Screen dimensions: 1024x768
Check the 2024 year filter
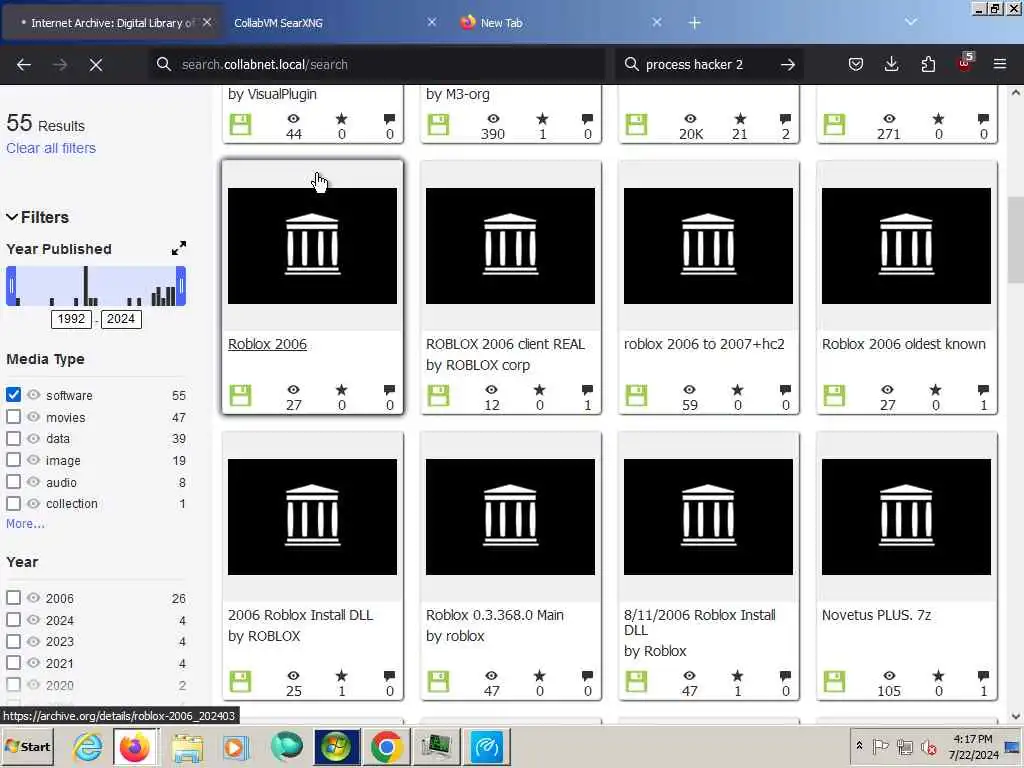(13, 620)
